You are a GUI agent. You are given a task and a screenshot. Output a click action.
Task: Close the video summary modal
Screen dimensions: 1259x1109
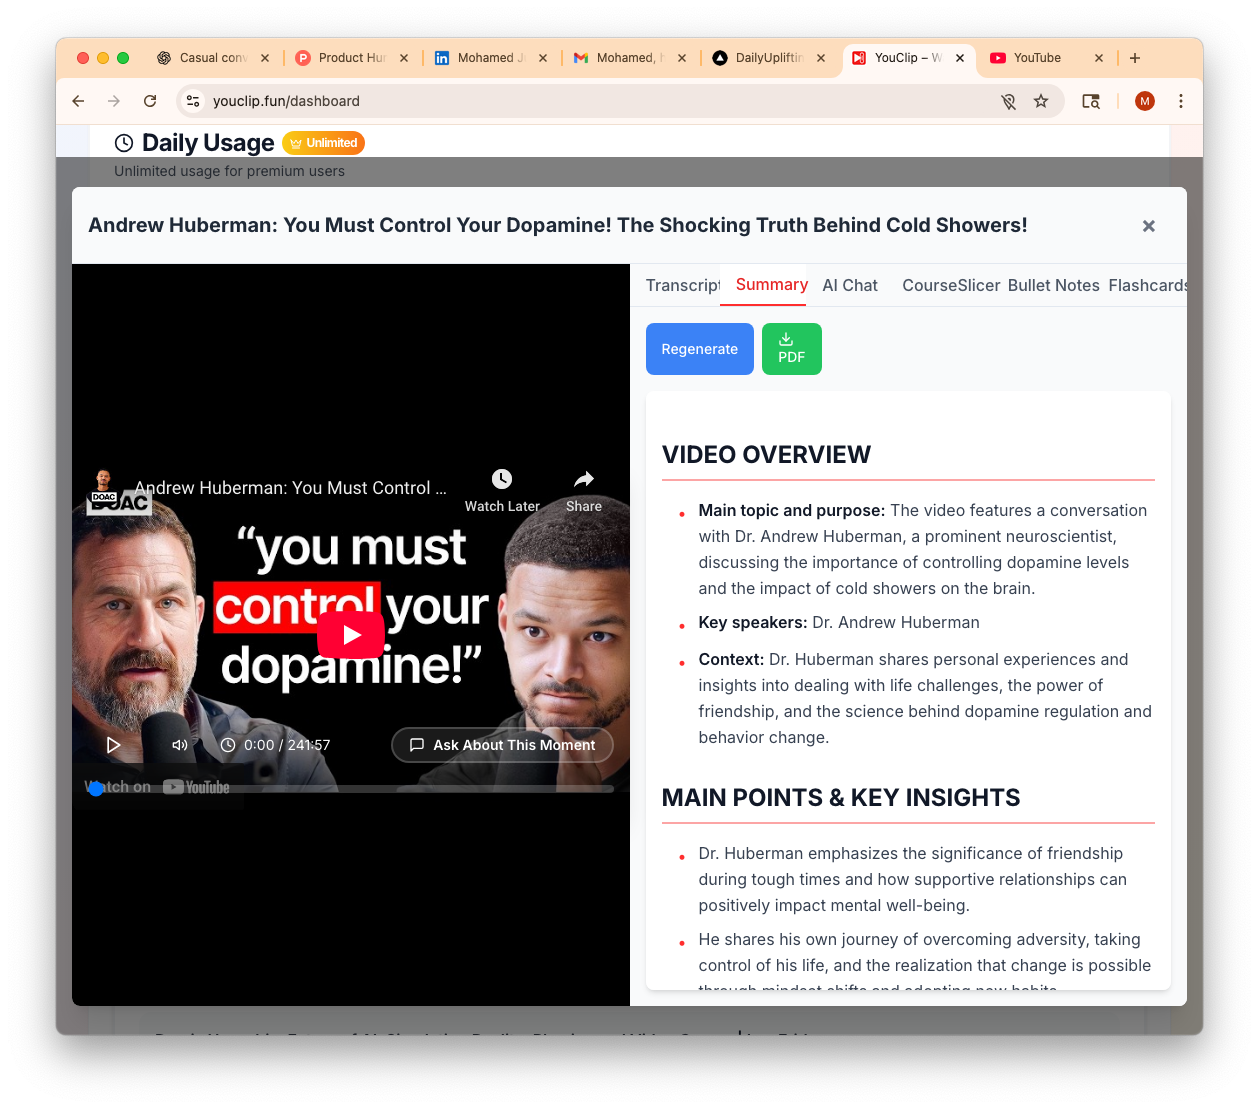1148,226
